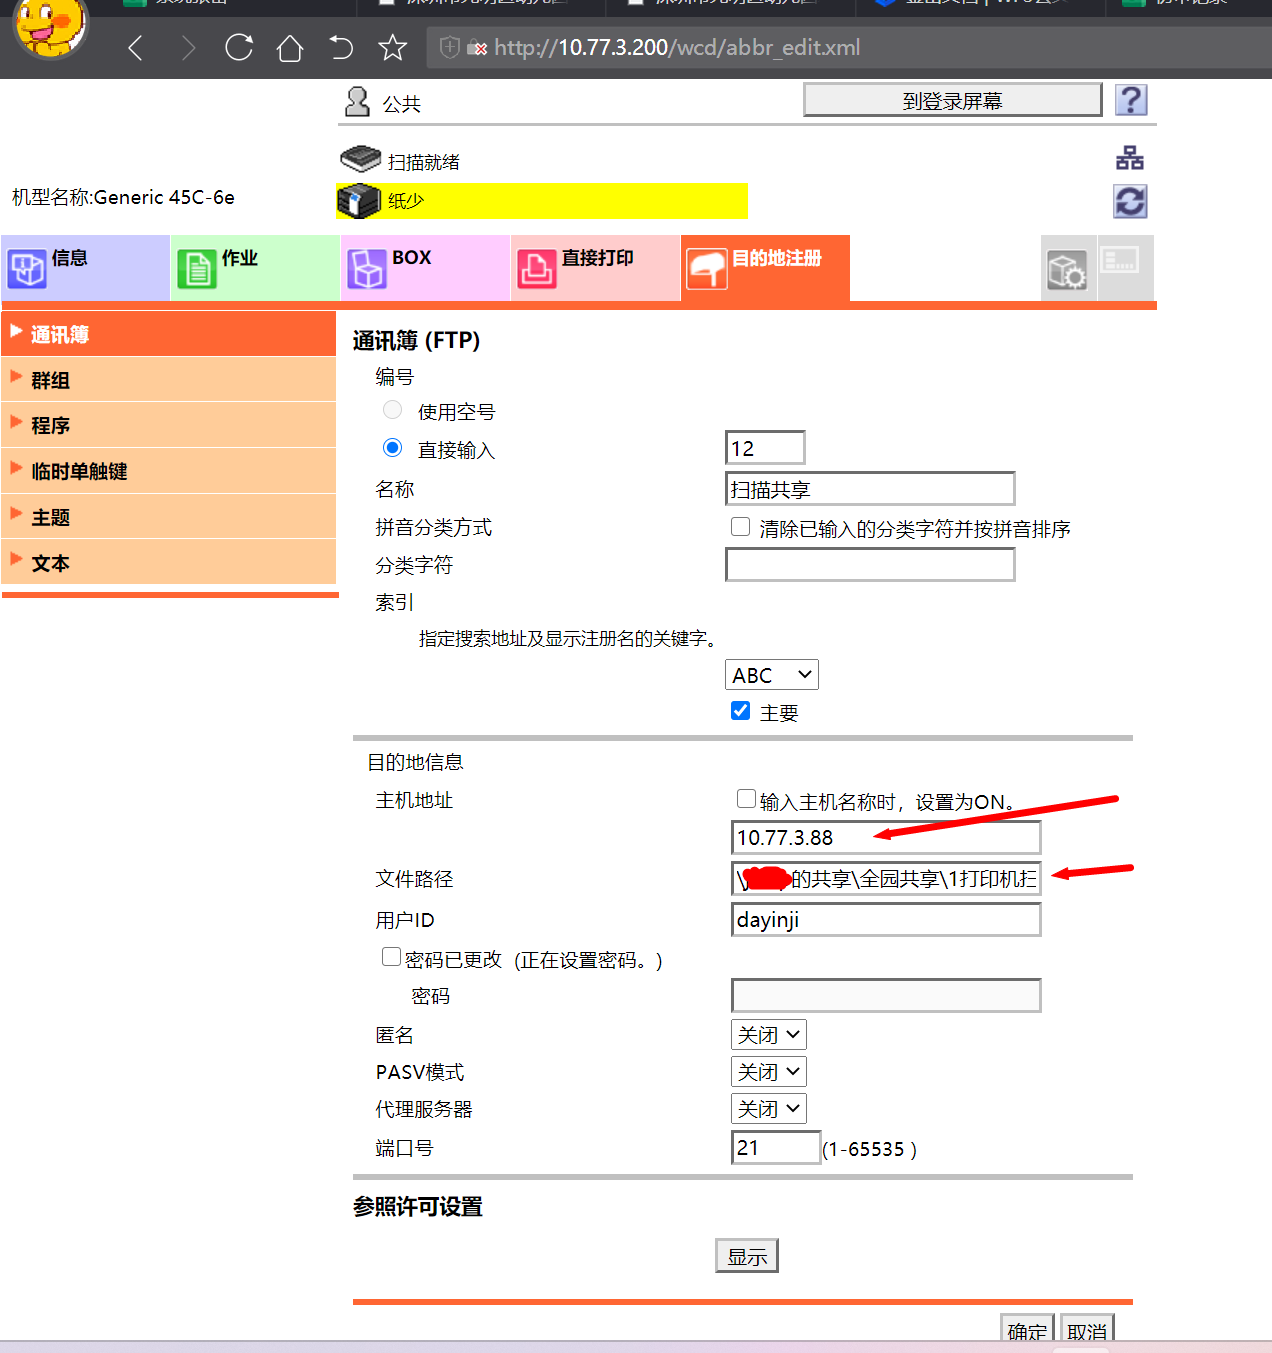Select 通讯簿 in the side menu

tap(168, 334)
